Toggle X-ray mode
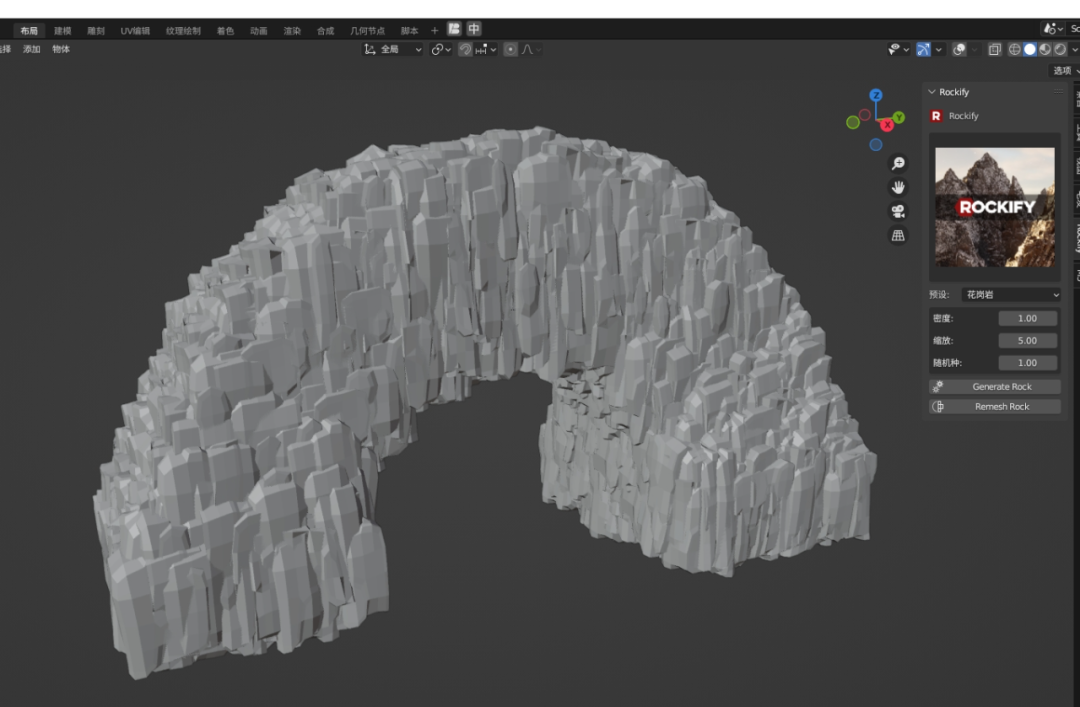1080x707 pixels. 995,49
